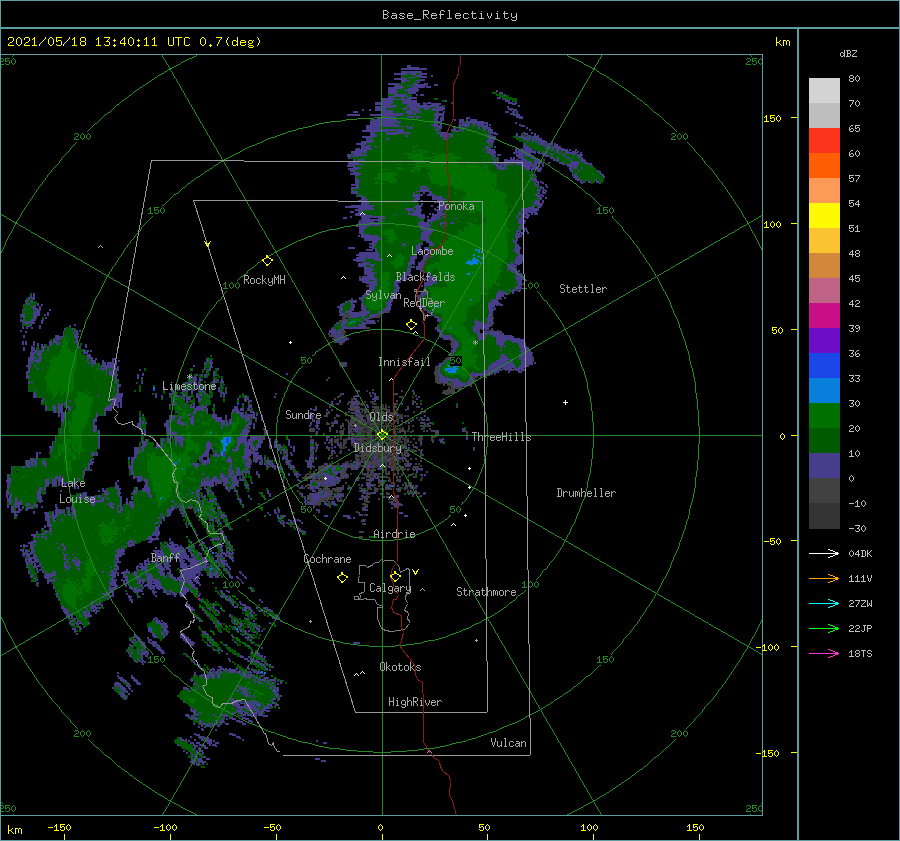This screenshot has width=900, height=841.
Task: Pick the yellow 51-54 dBZ color swatch
Action: (x=824, y=215)
